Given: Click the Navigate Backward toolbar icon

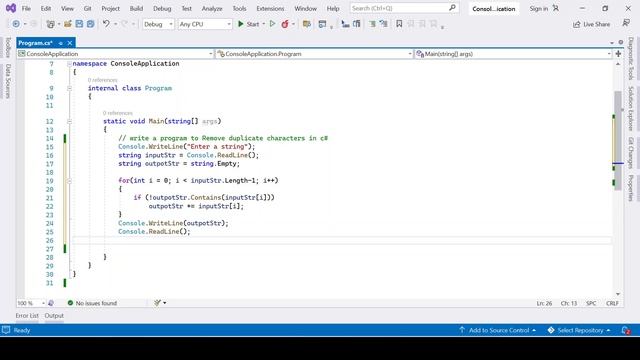Looking at the screenshot, I should (x=16, y=24).
